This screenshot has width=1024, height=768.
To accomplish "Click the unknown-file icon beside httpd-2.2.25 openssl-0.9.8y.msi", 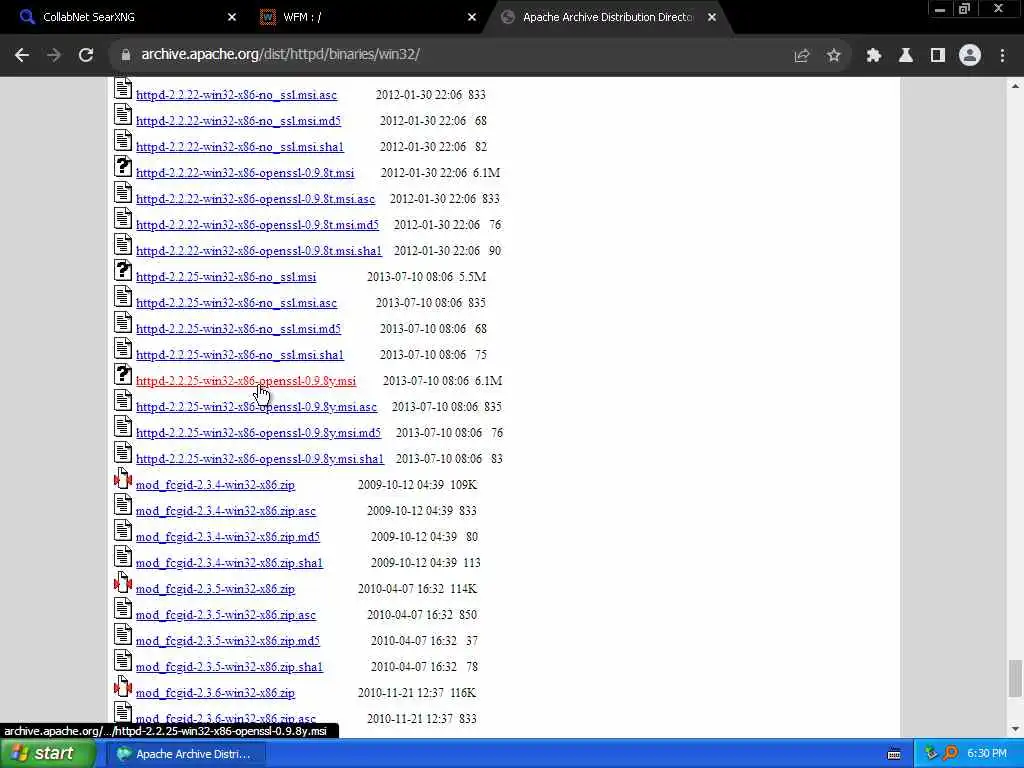I will (x=123, y=375).
